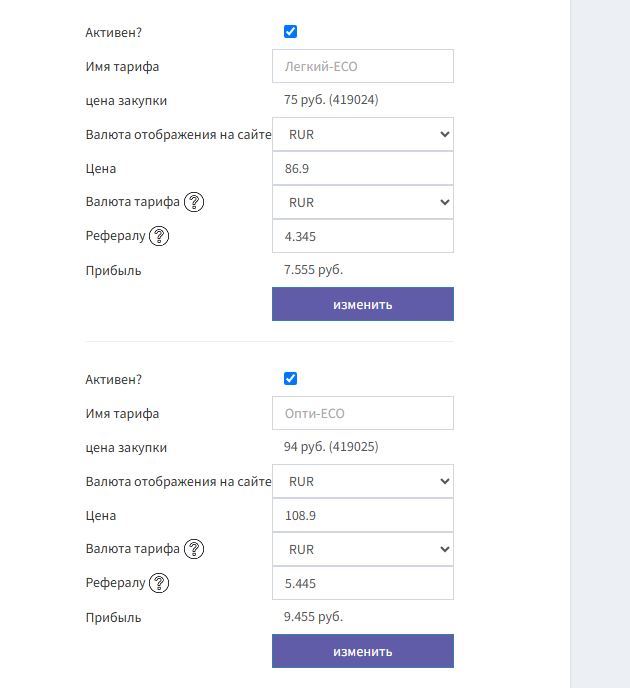Click purchase price text 94 руб. (419025)
Image resolution: width=630 pixels, height=688 pixels.
click(331, 447)
